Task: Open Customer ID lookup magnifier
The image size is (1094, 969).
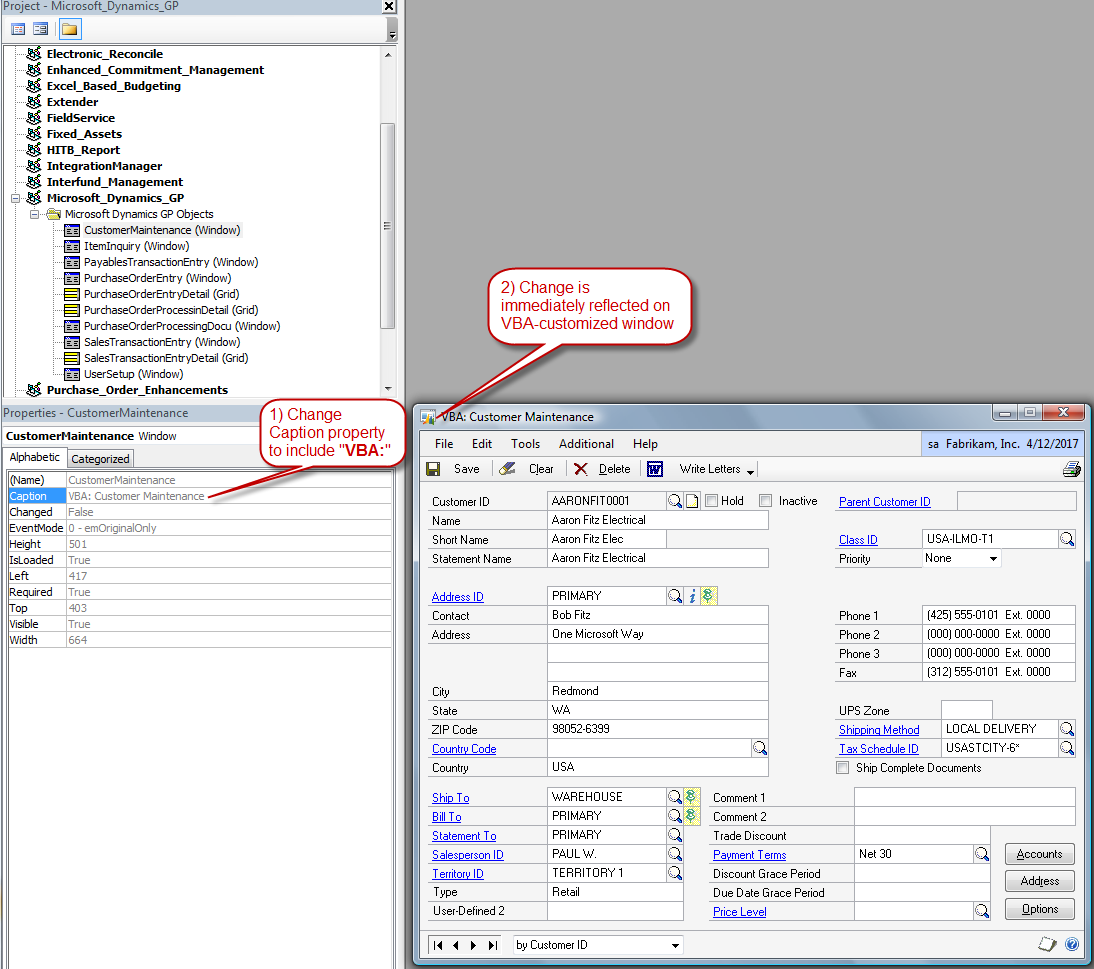Action: [675, 501]
